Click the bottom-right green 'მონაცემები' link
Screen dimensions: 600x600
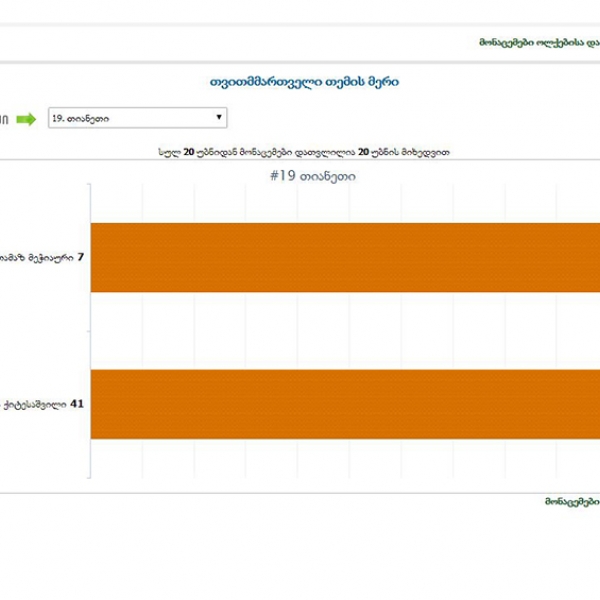[x=571, y=500]
